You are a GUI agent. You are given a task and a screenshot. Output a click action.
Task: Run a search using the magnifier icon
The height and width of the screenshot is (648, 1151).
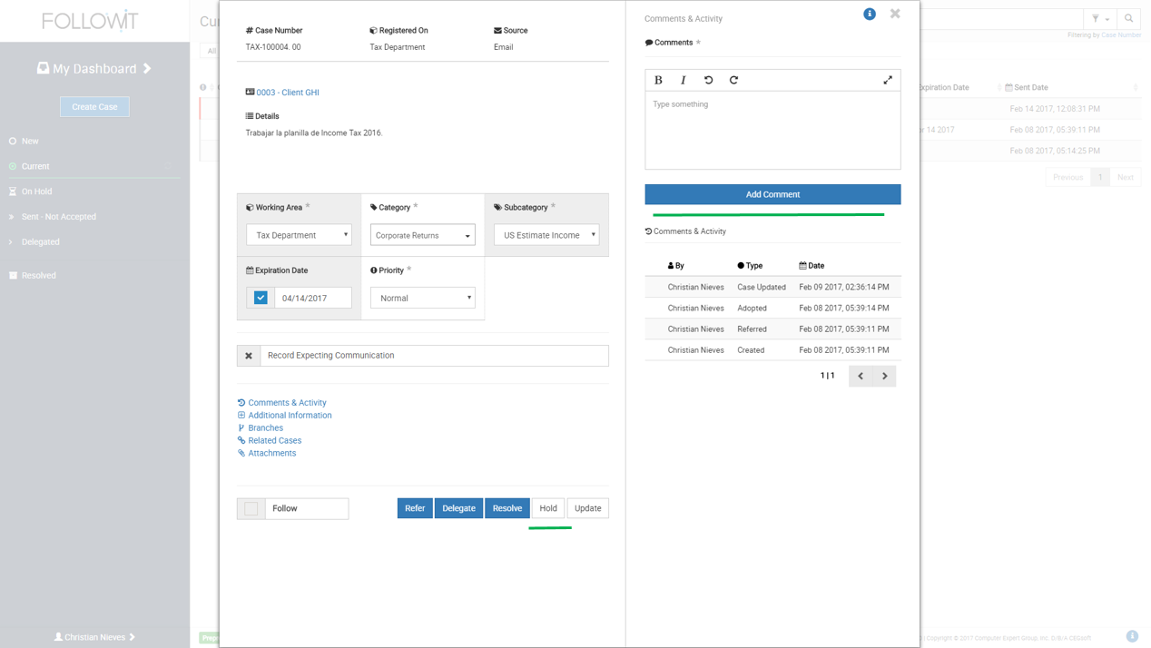point(1128,19)
